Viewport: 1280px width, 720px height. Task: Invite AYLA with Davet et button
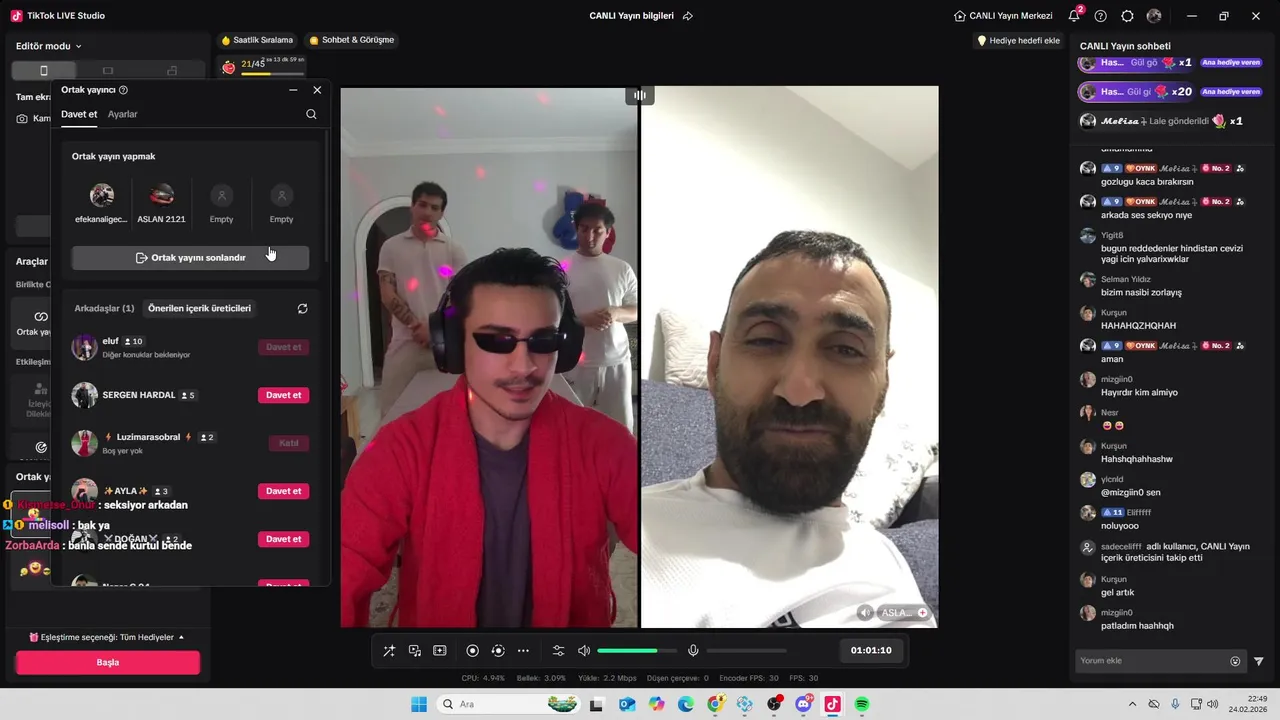pos(284,491)
